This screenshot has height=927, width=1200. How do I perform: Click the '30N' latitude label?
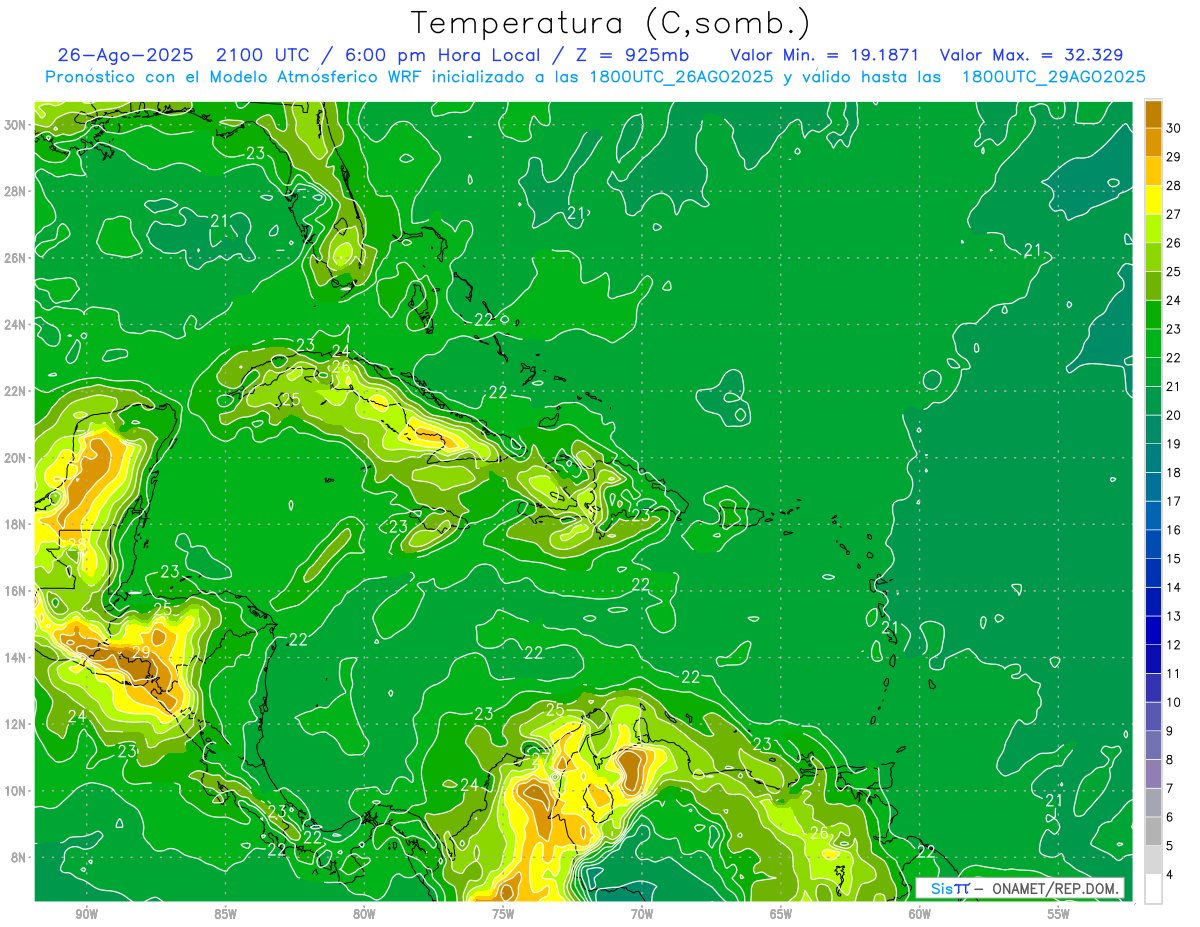(15, 125)
